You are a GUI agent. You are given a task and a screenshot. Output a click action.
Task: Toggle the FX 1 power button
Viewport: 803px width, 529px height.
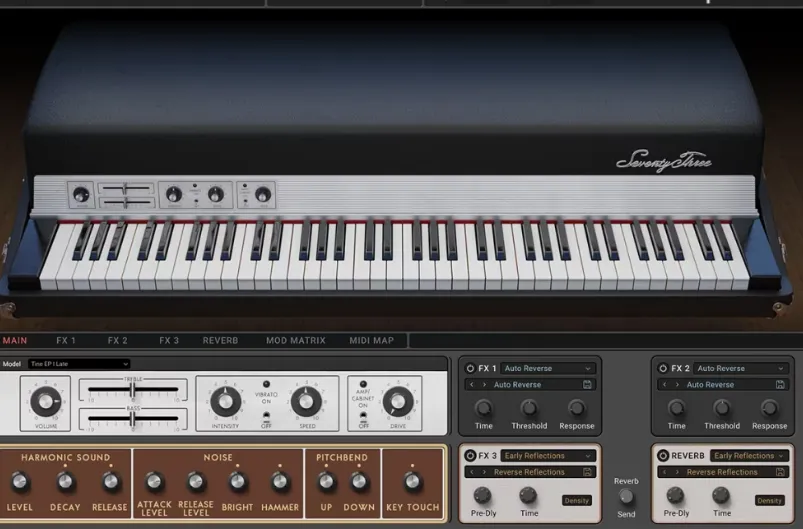[470, 368]
